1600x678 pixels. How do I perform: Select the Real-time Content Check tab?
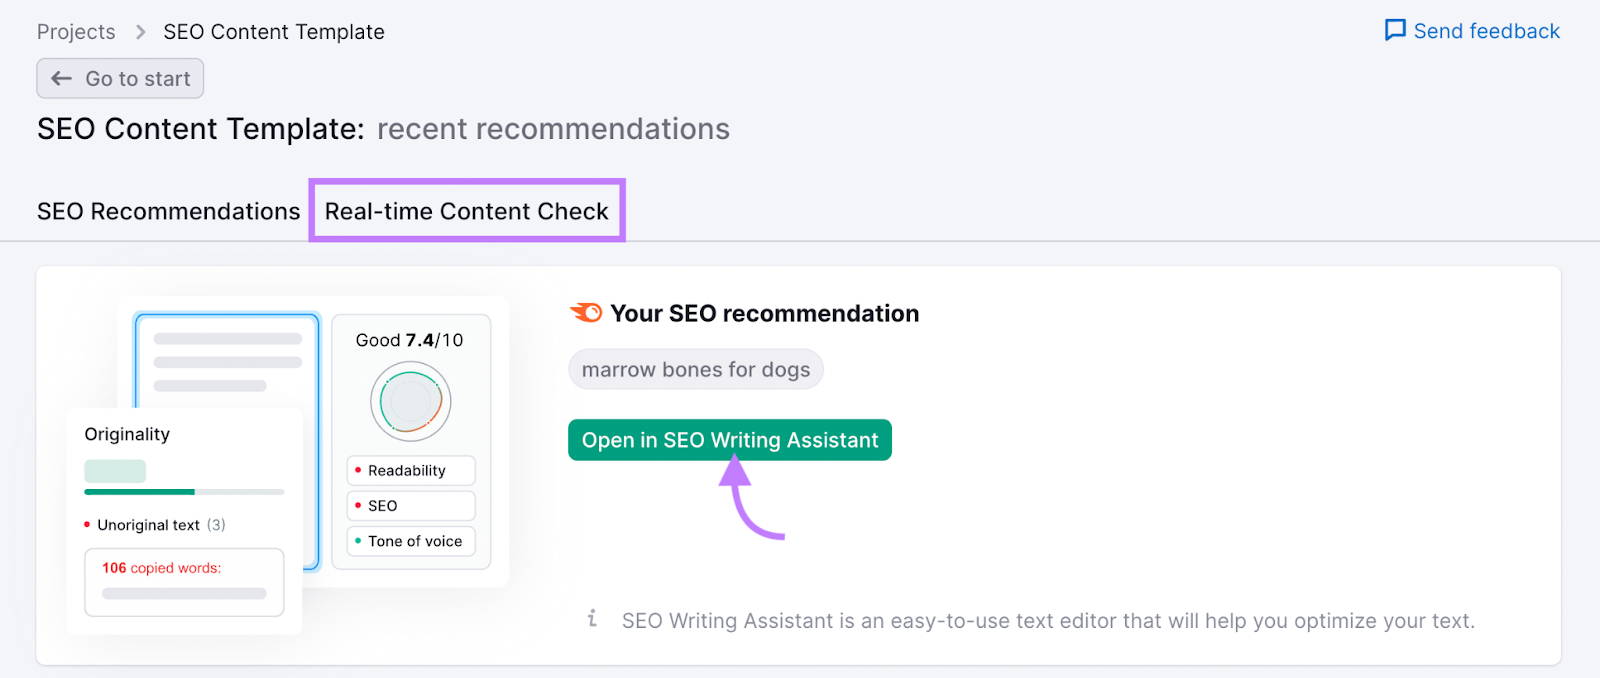point(467,211)
